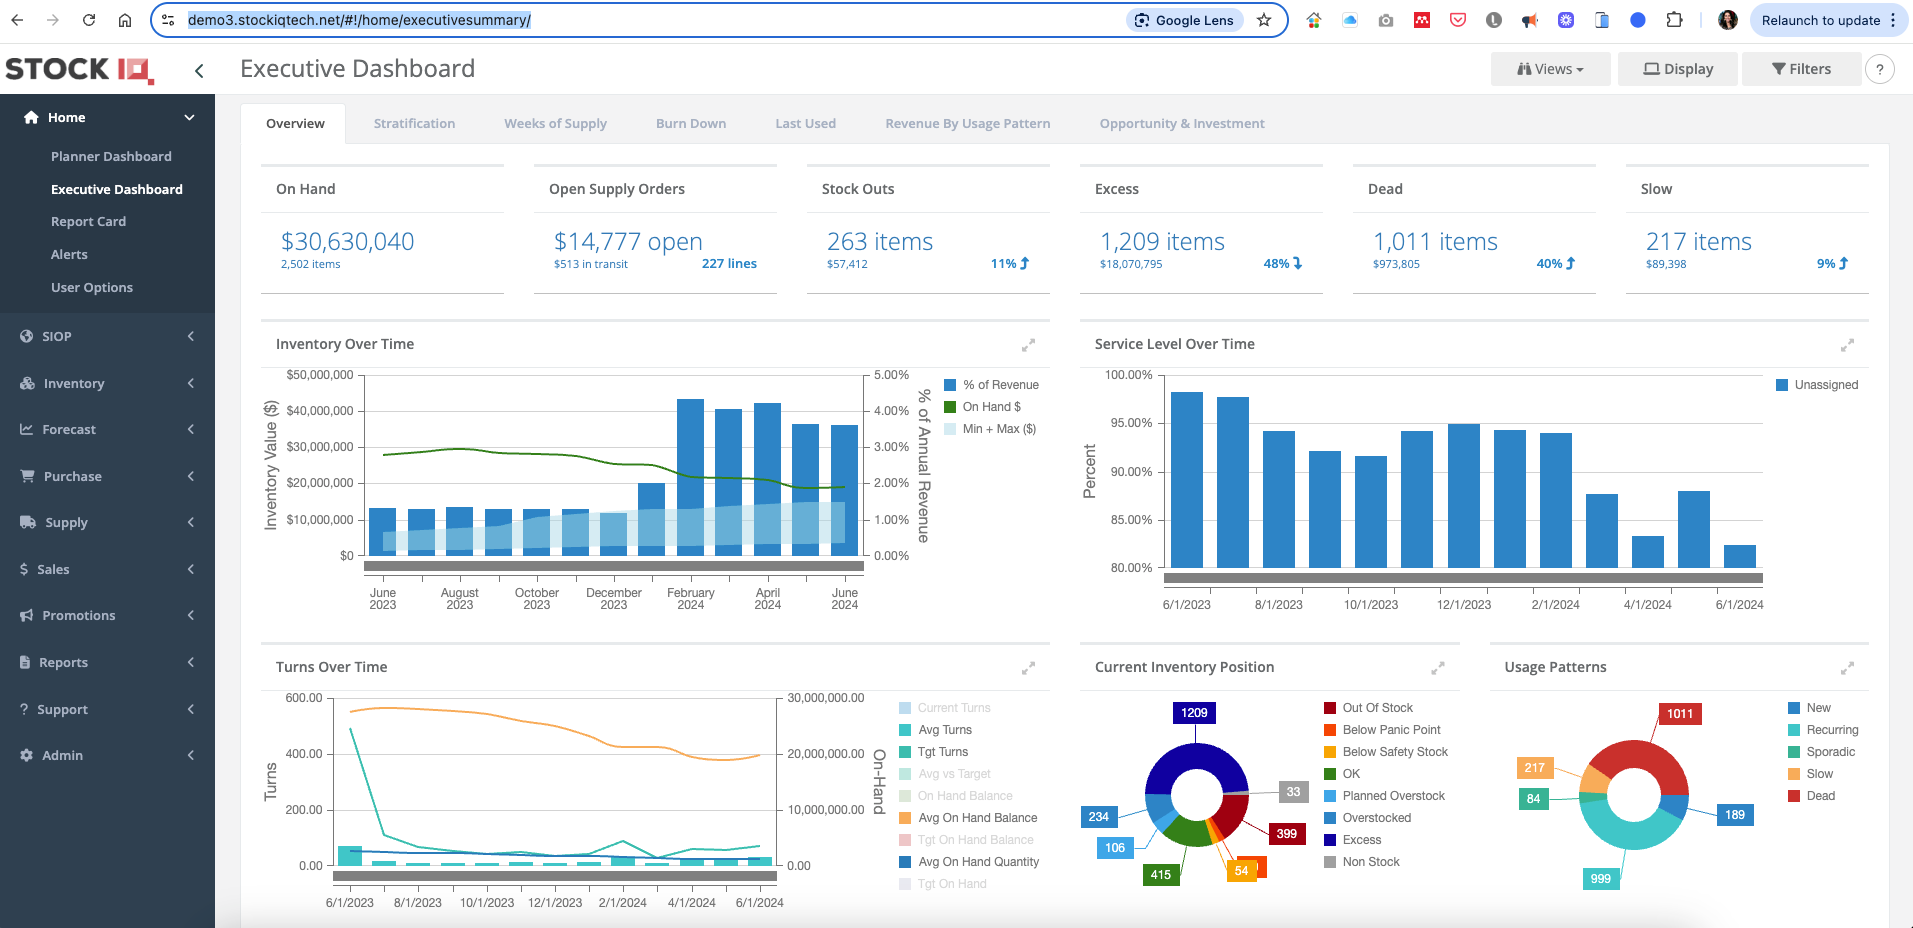Open the Report Card link
This screenshot has width=1913, height=928.
click(88, 222)
